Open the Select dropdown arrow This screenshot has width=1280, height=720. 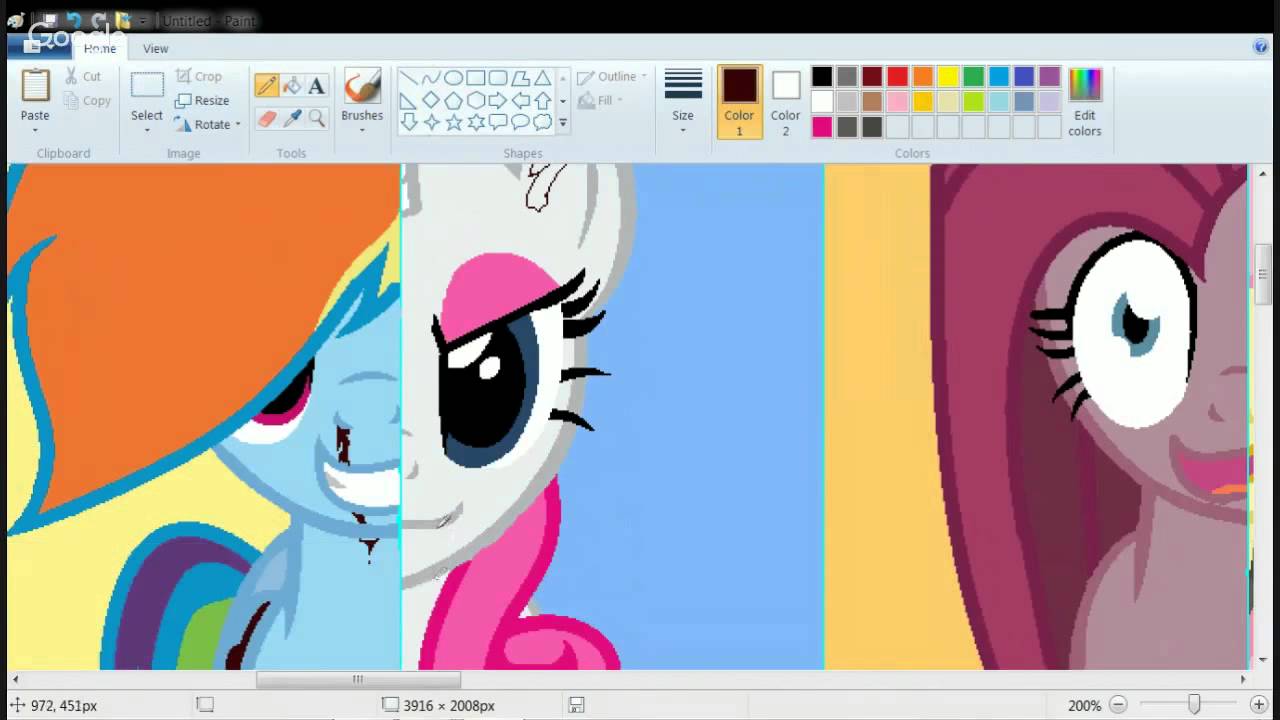[x=147, y=131]
